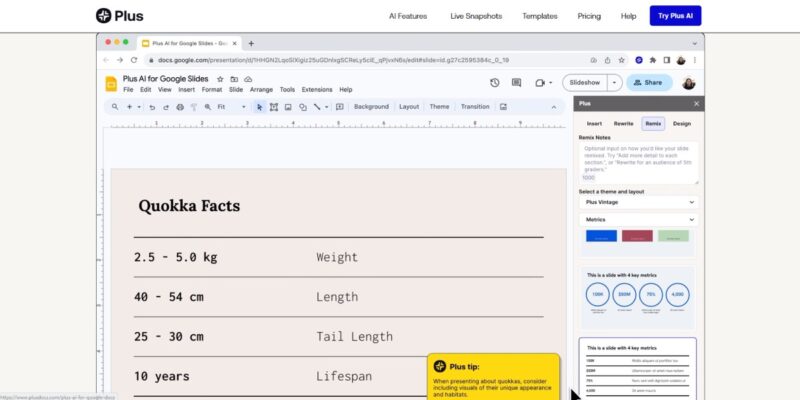The width and height of the screenshot is (800, 400).
Task: Open the Format menu
Action: tap(212, 90)
